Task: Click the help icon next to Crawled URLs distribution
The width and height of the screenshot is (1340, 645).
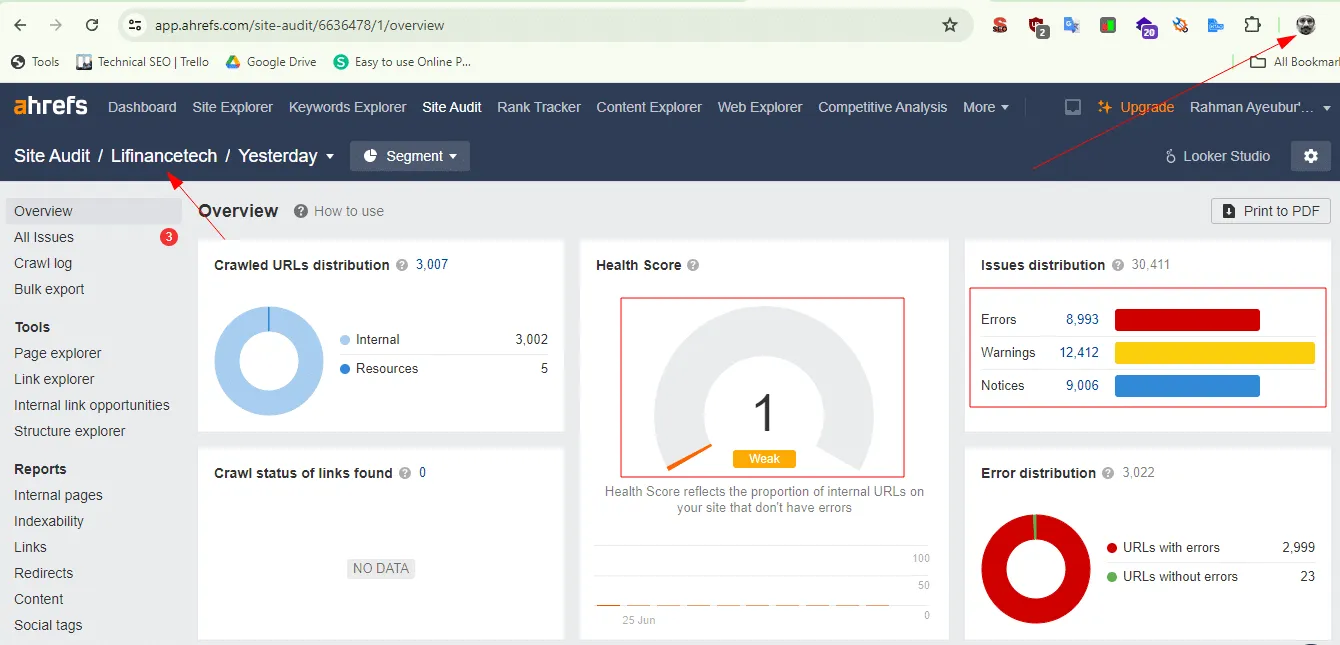Action: pyautogui.click(x=402, y=265)
